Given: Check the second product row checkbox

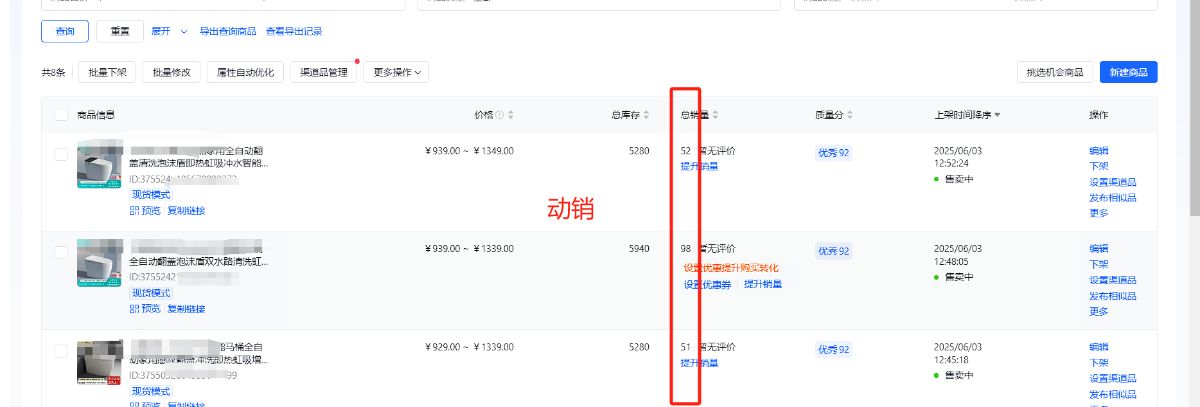Looking at the screenshot, I should click(x=61, y=252).
